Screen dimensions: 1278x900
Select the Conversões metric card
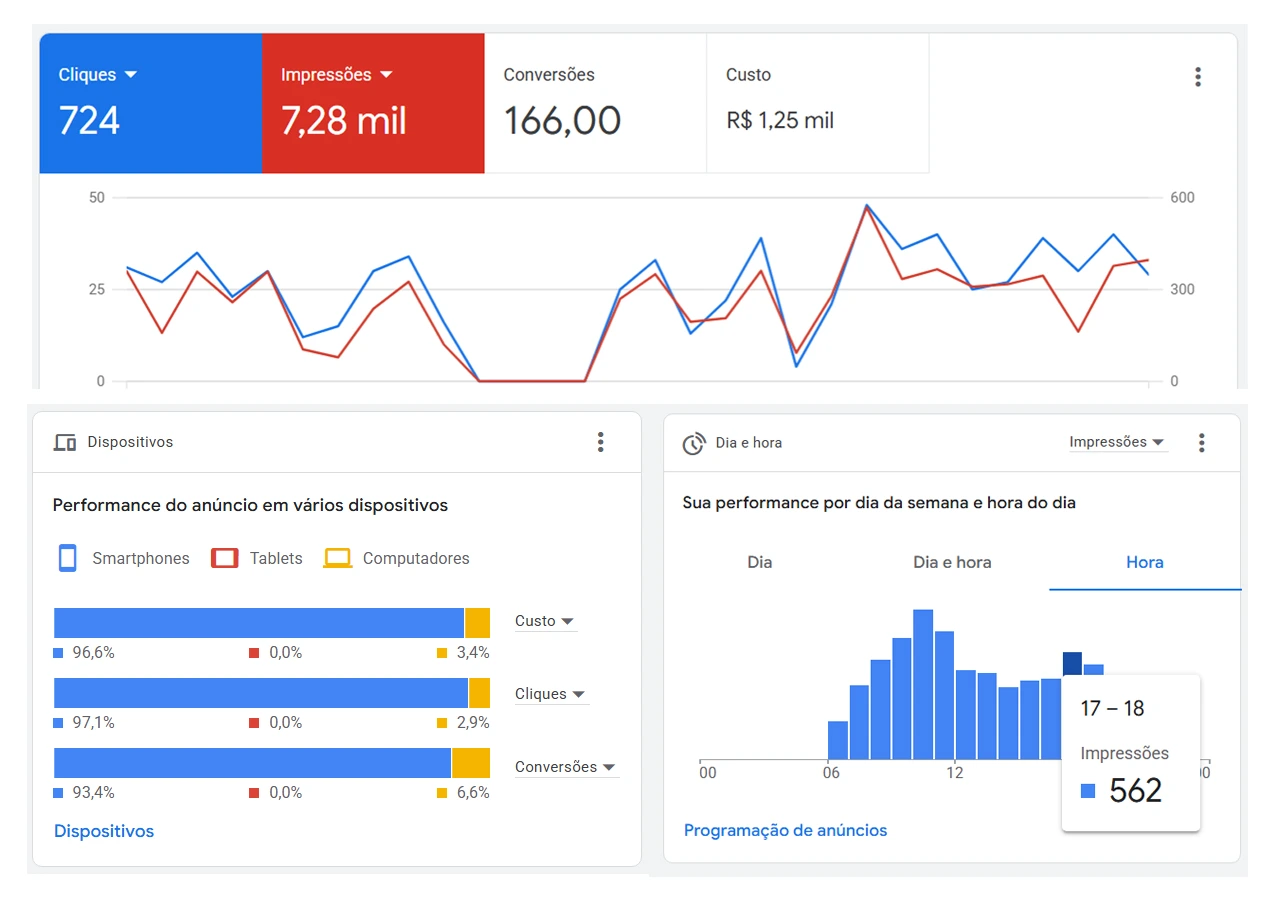coord(595,103)
